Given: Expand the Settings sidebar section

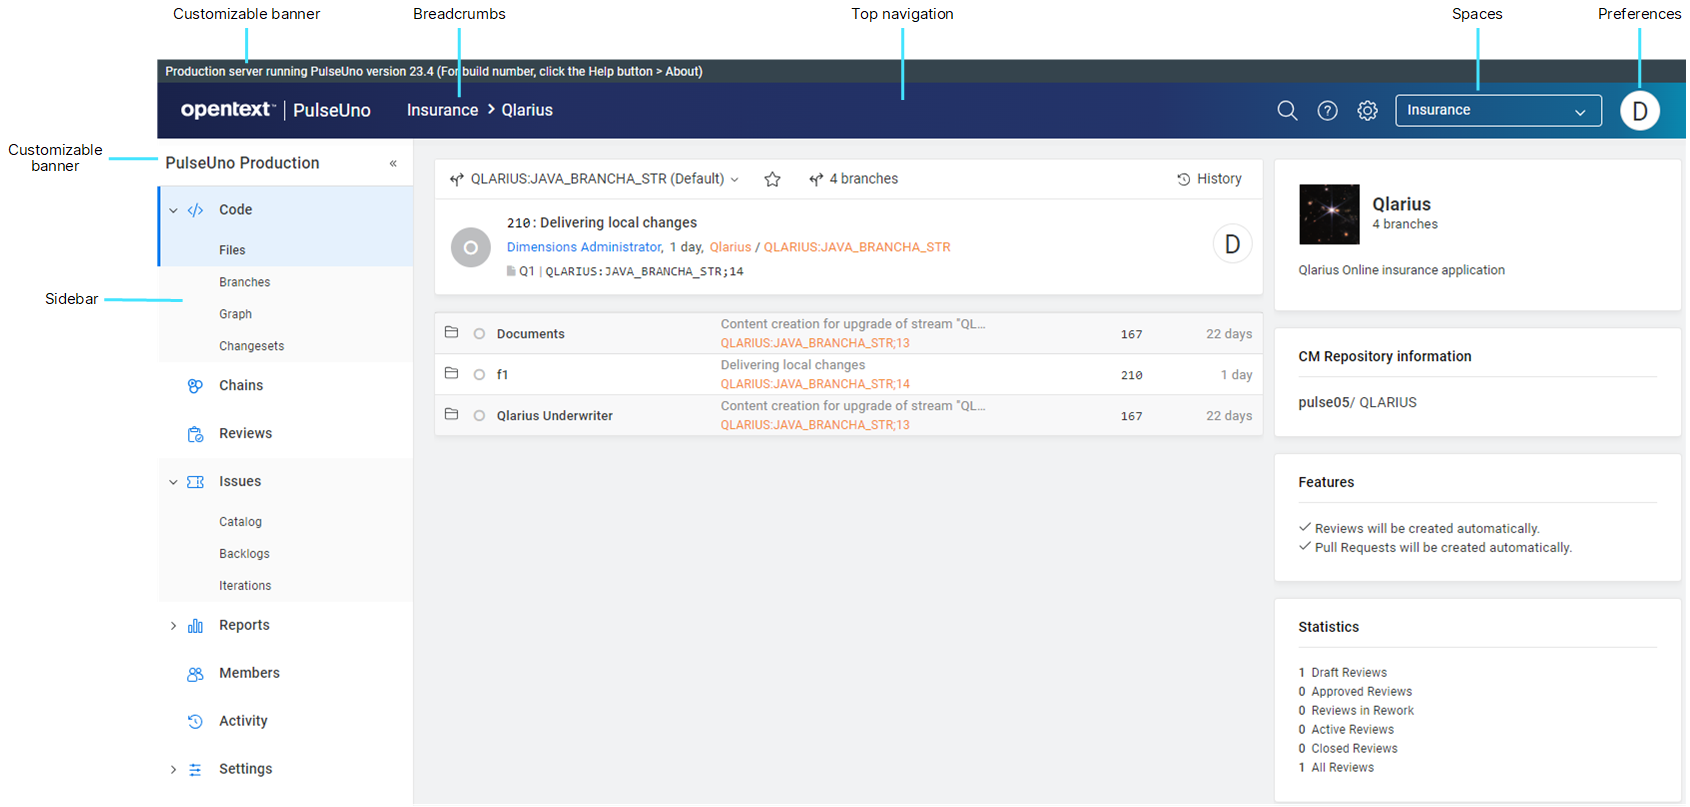Looking at the screenshot, I should tap(173, 770).
